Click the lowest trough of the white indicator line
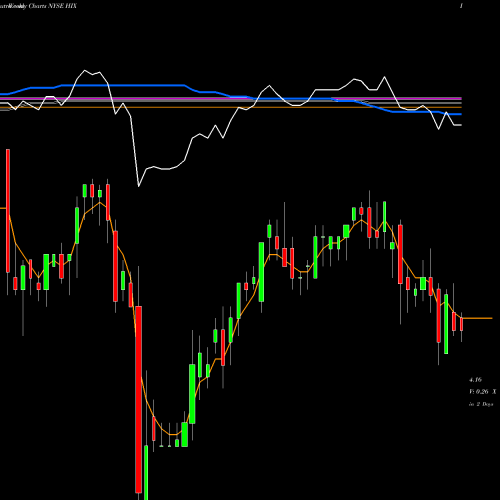The image size is (500, 500). click(139, 185)
